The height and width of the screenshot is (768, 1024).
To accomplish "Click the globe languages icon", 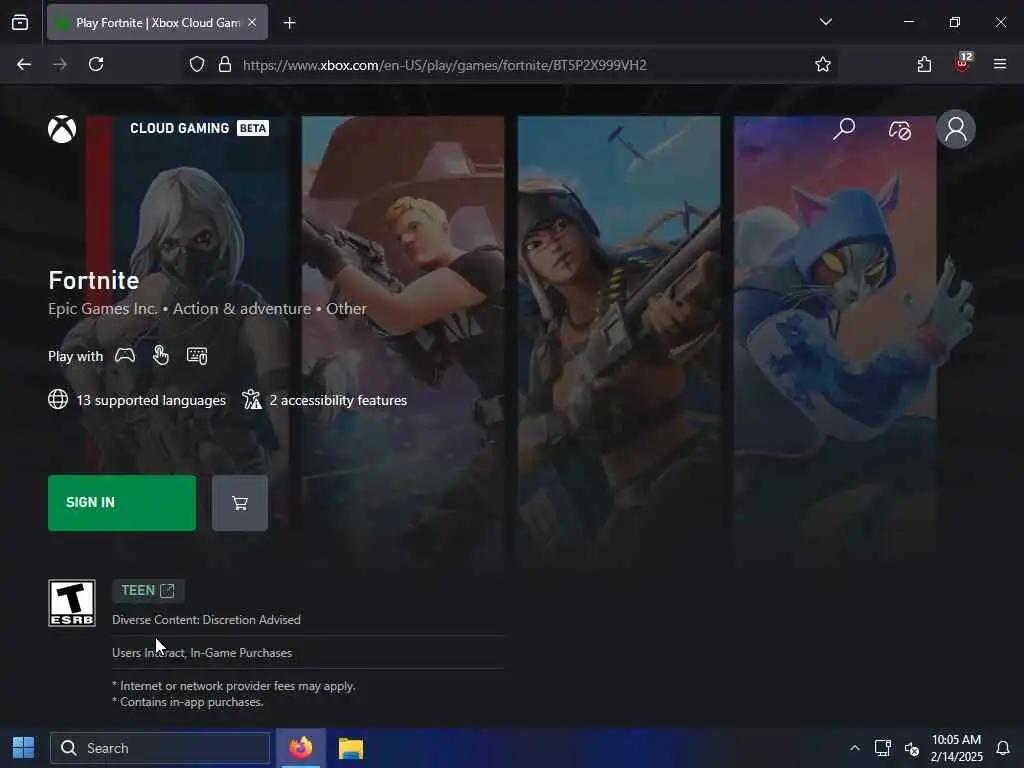I will point(58,399).
